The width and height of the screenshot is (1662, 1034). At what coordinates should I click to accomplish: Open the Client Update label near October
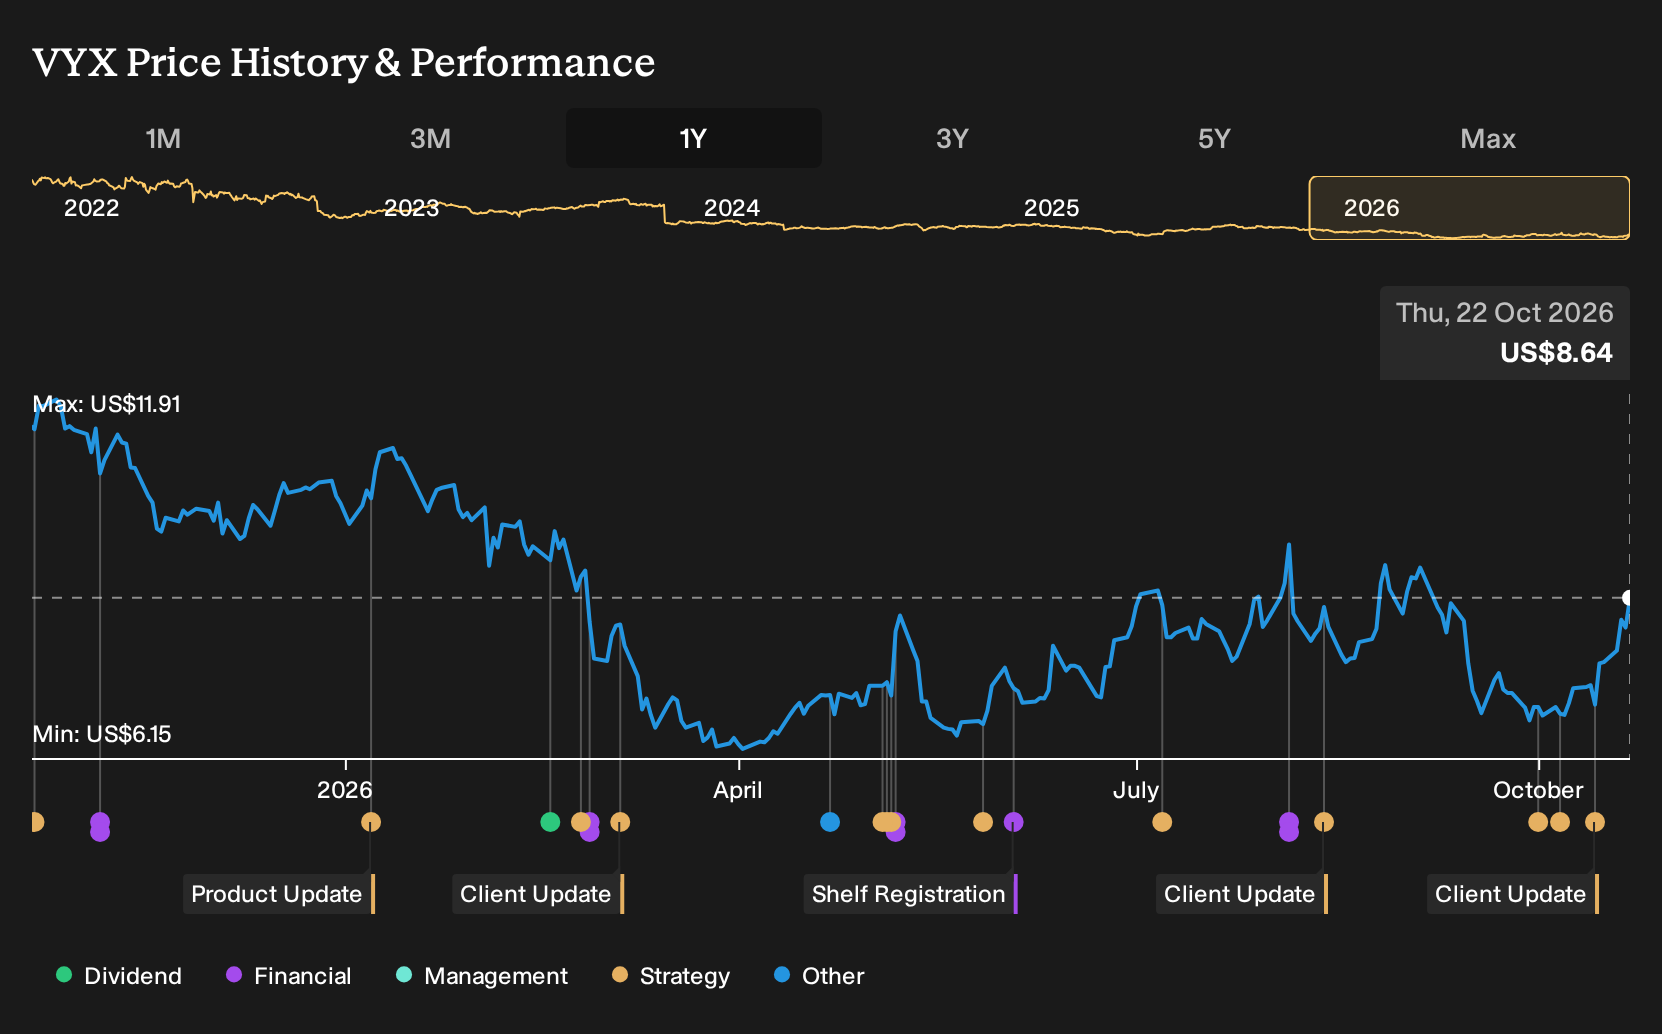click(x=1512, y=894)
